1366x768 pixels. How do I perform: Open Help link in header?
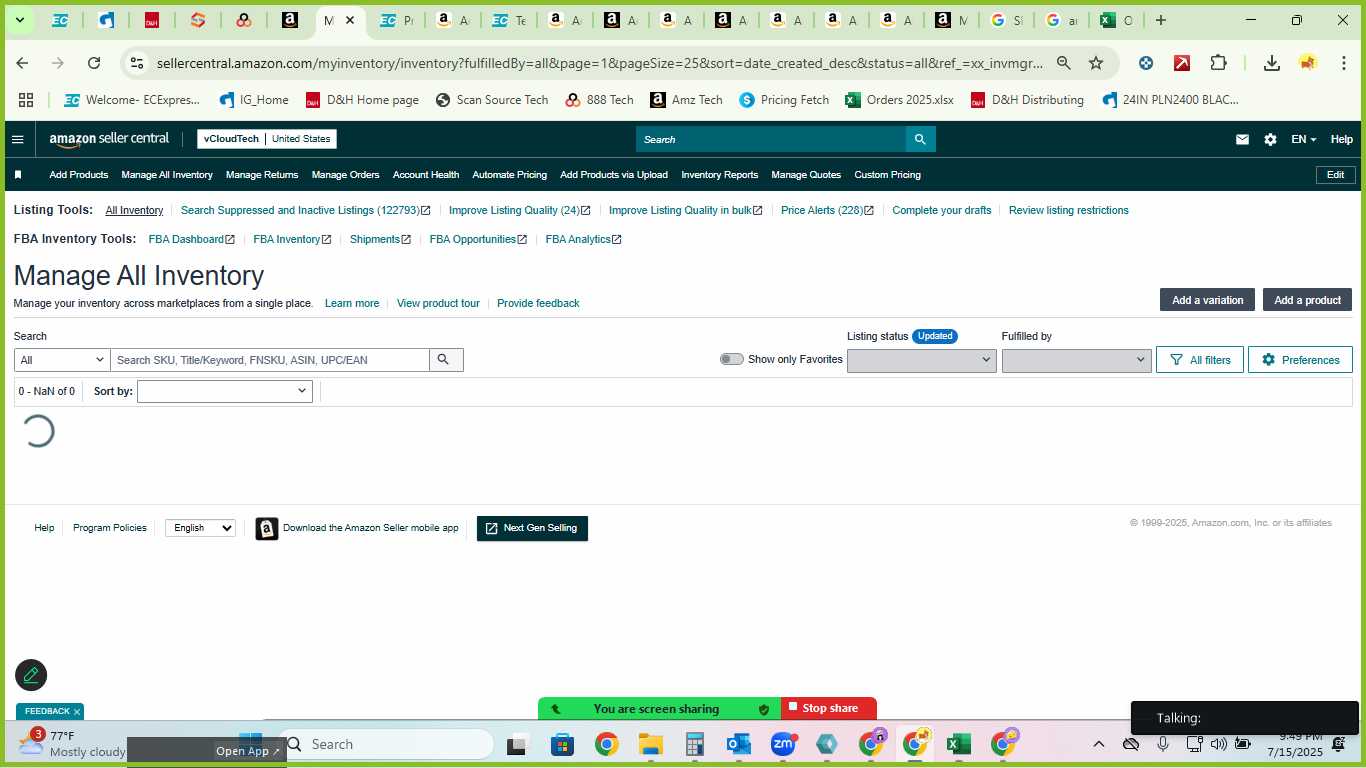coord(1341,139)
